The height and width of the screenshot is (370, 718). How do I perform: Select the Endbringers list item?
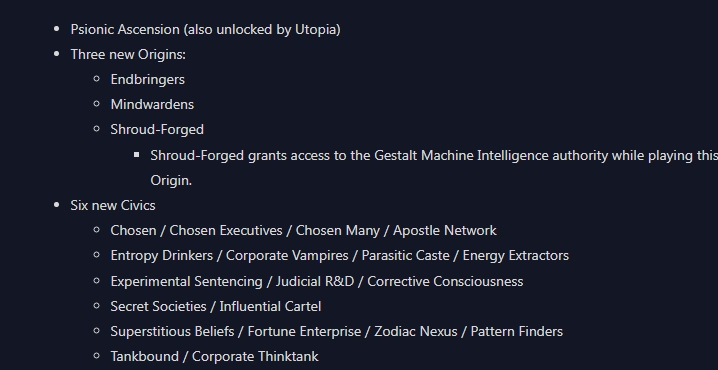click(x=147, y=80)
